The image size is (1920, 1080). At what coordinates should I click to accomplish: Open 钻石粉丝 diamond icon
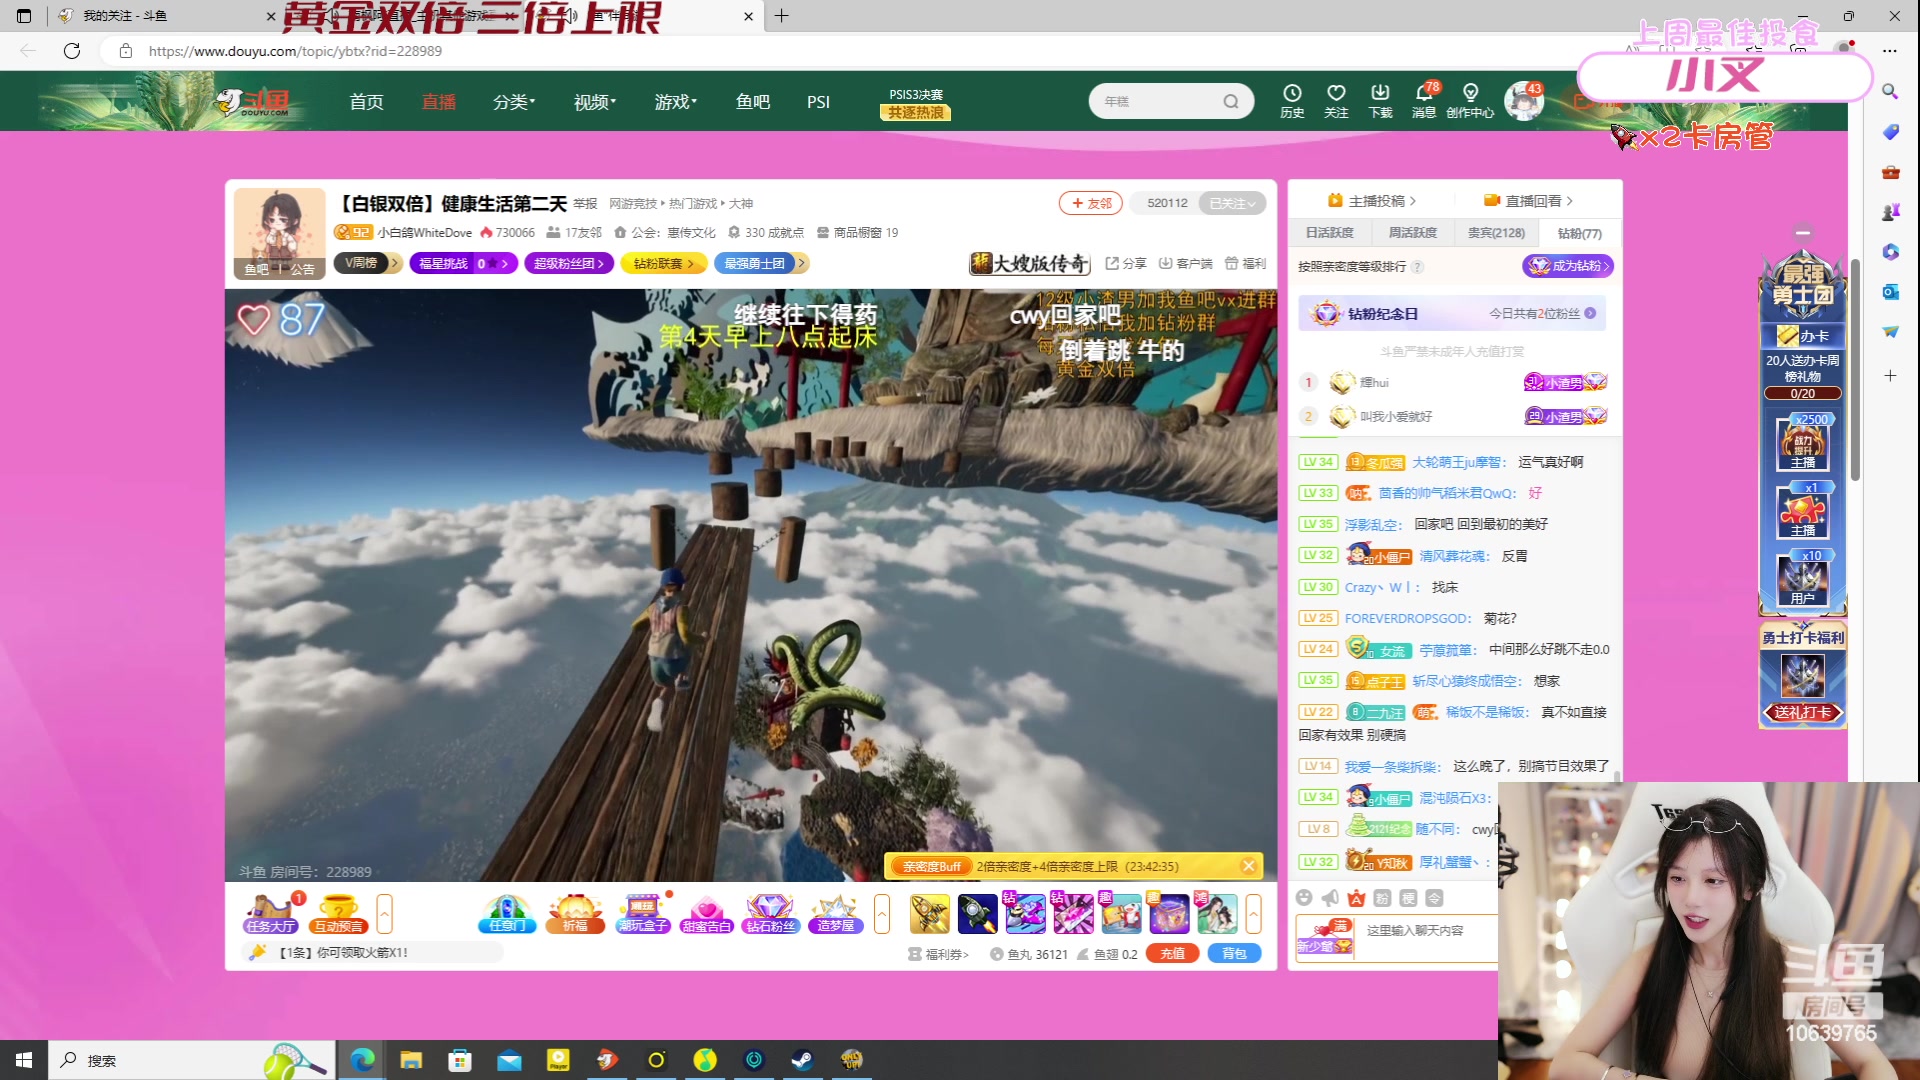771,914
